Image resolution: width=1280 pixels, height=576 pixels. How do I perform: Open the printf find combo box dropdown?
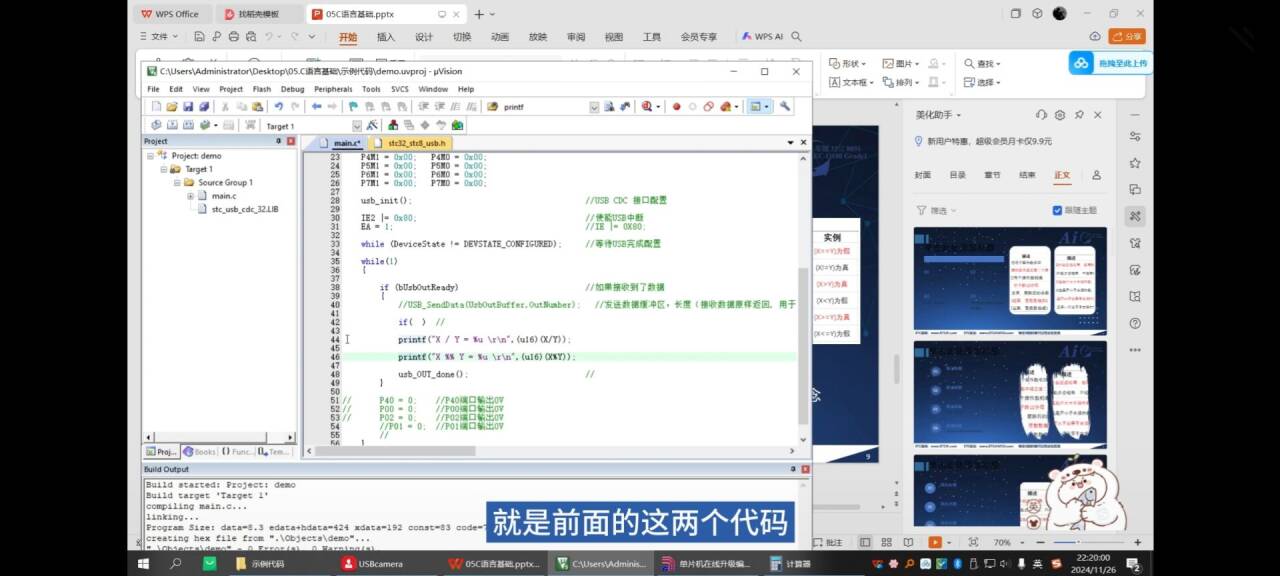pos(593,107)
